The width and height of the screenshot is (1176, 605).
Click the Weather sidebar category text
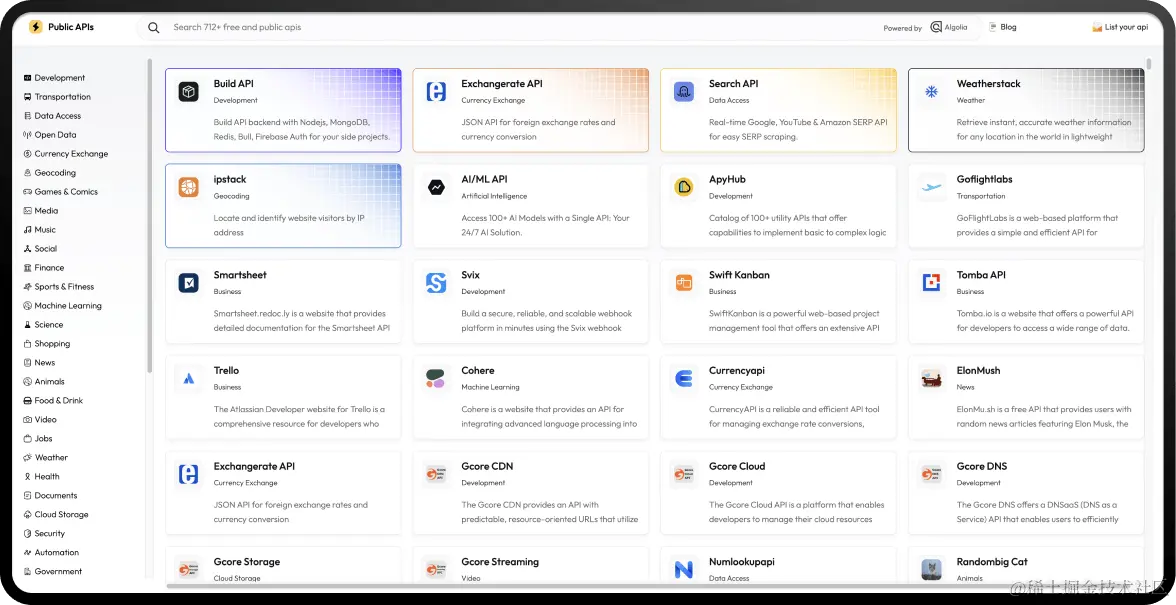tap(51, 457)
